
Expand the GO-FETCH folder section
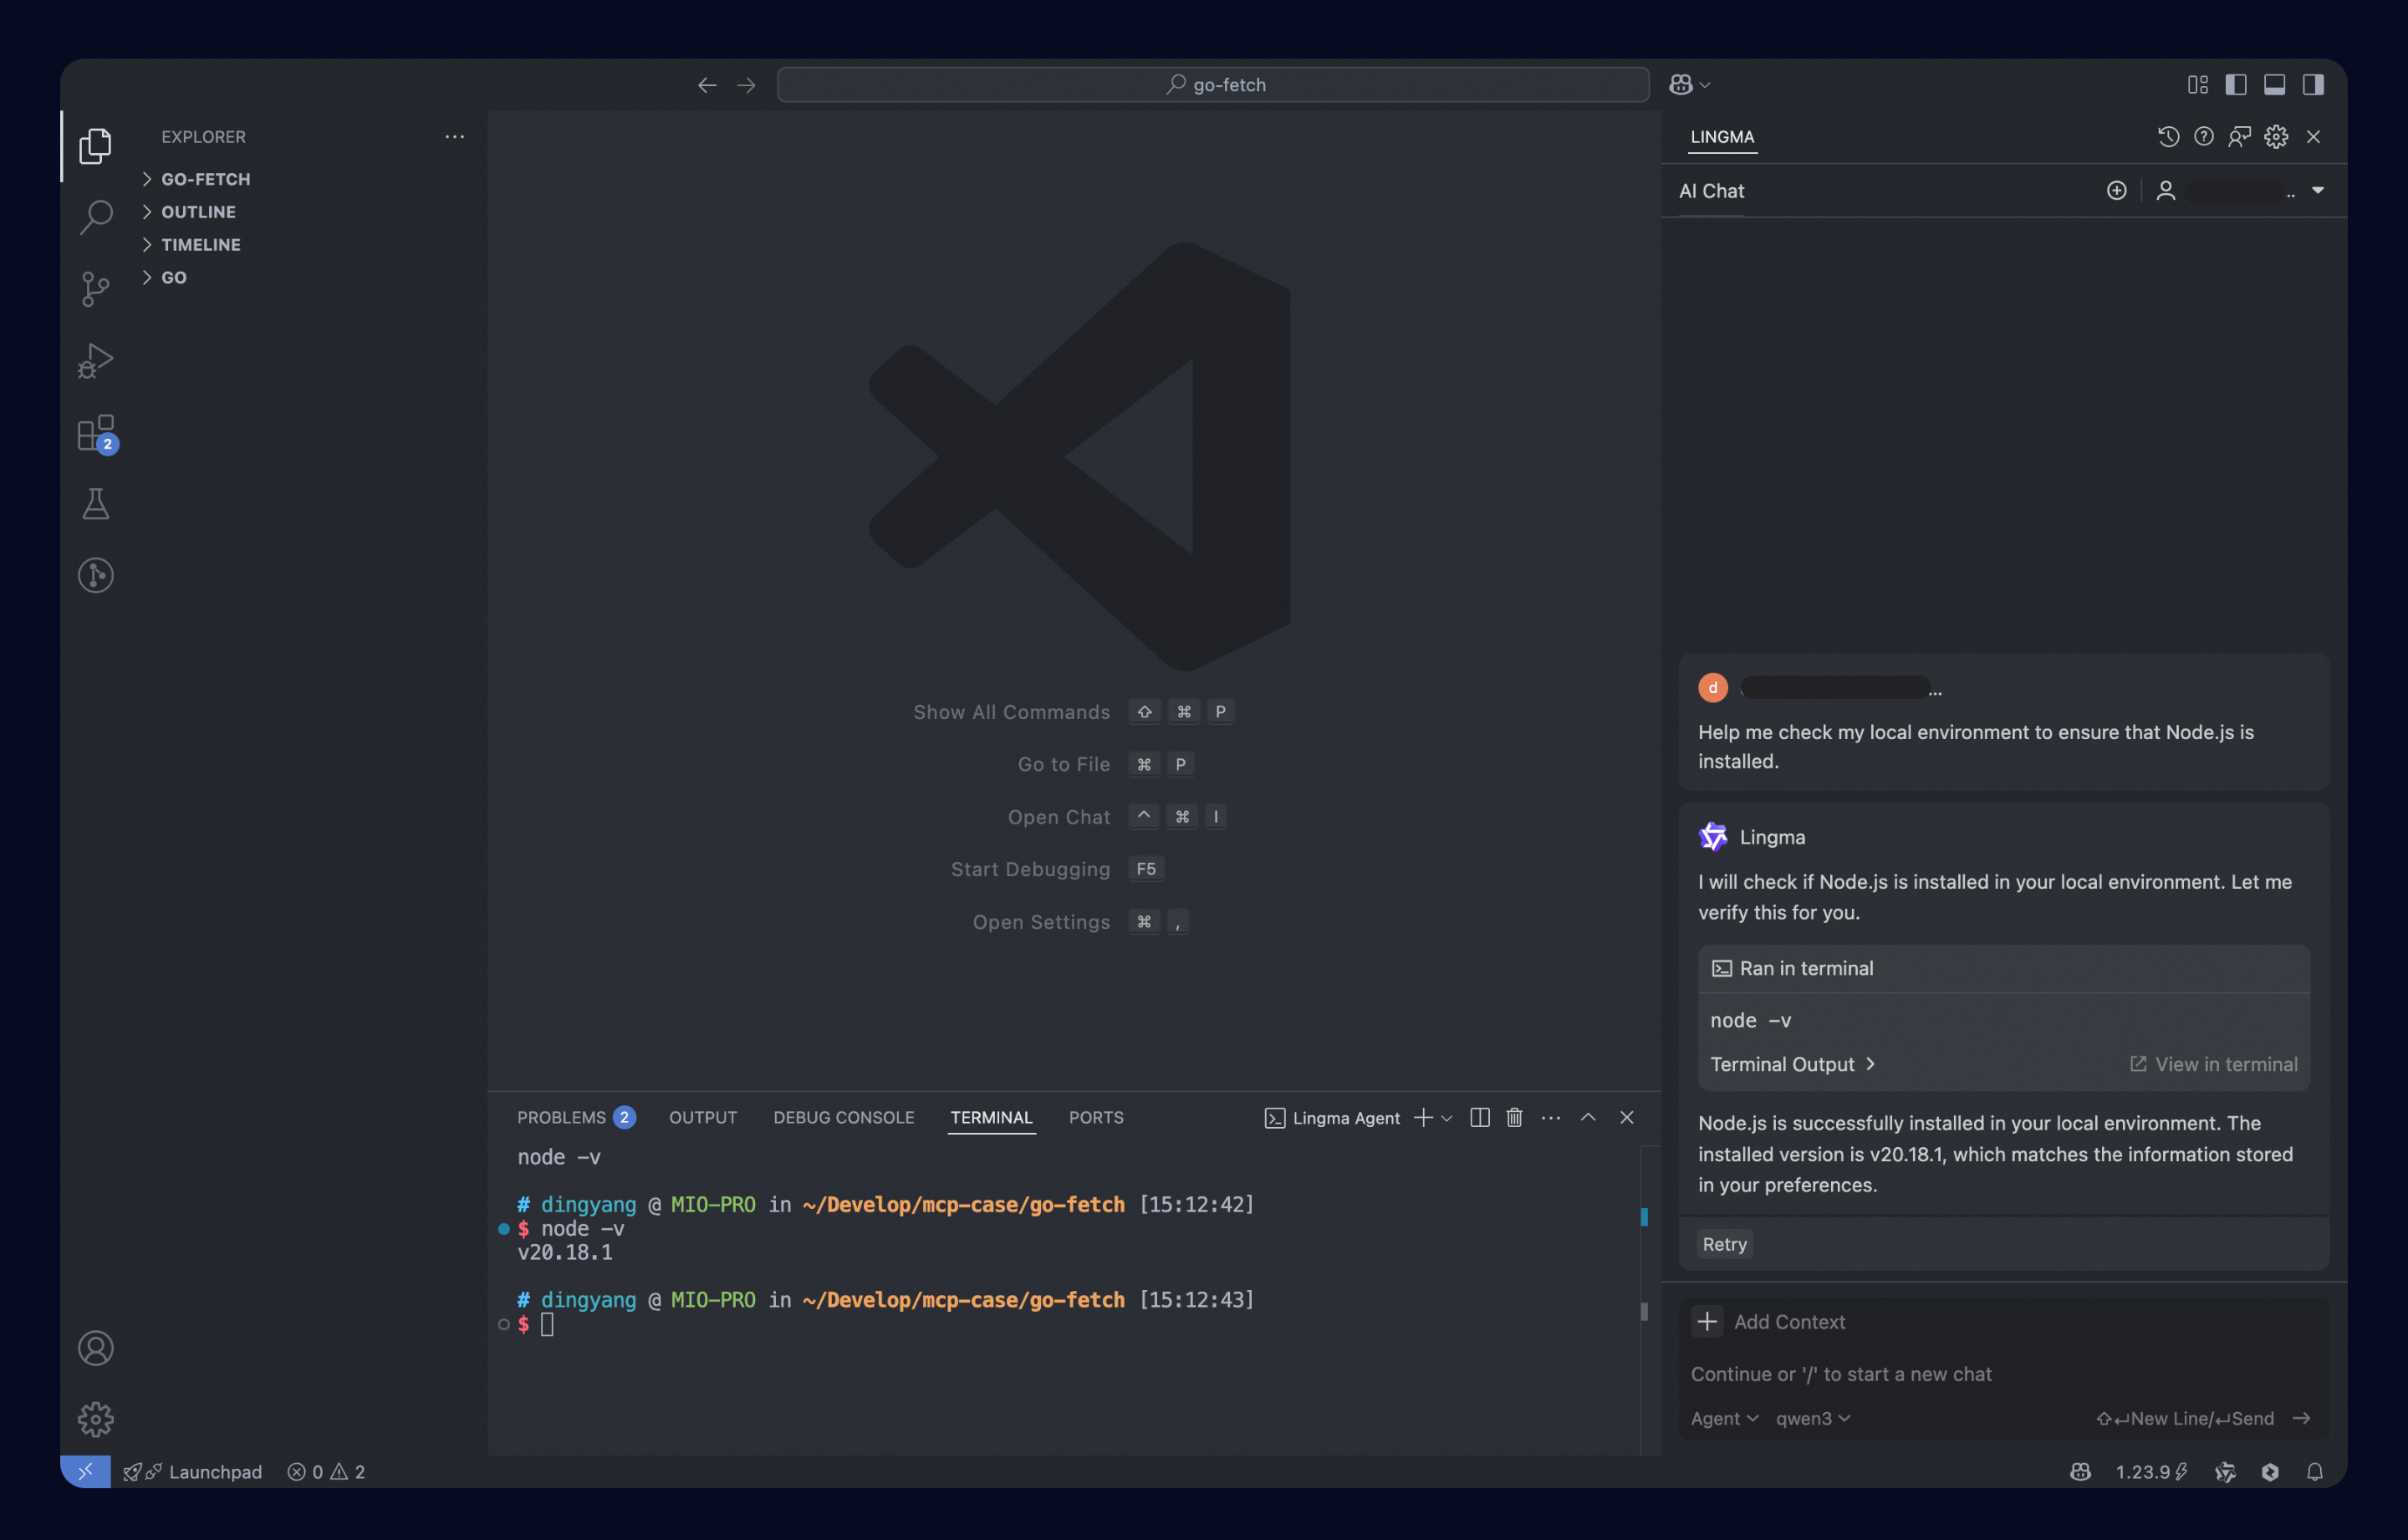pyautogui.click(x=205, y=179)
